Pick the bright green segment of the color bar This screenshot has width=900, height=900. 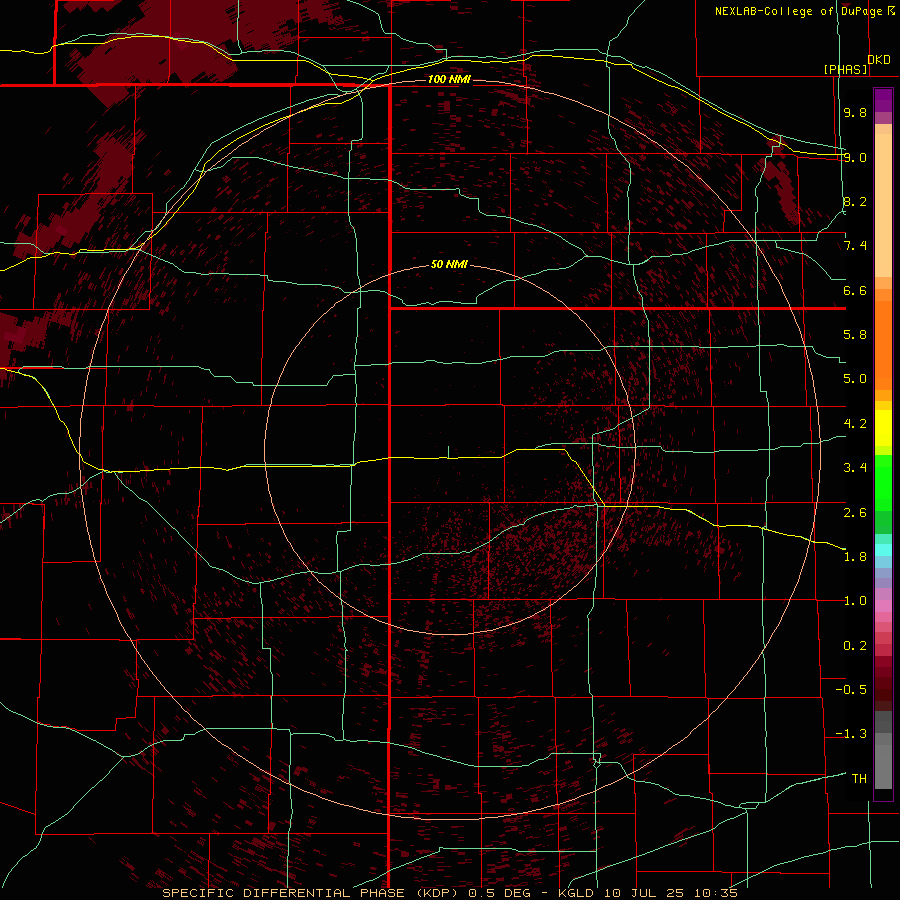point(883,483)
